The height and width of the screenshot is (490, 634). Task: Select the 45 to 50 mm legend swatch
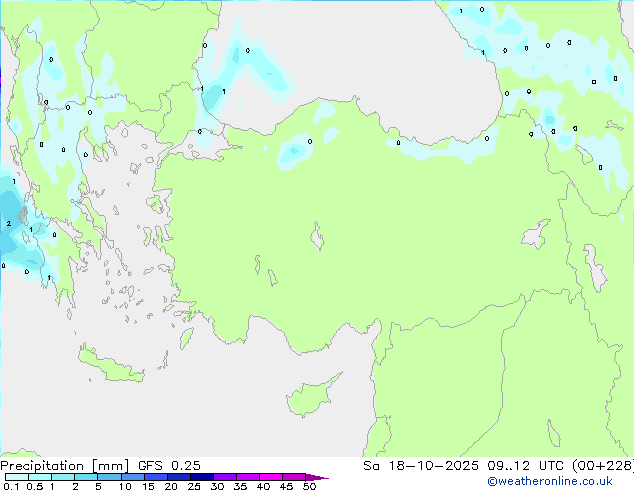coord(294,478)
